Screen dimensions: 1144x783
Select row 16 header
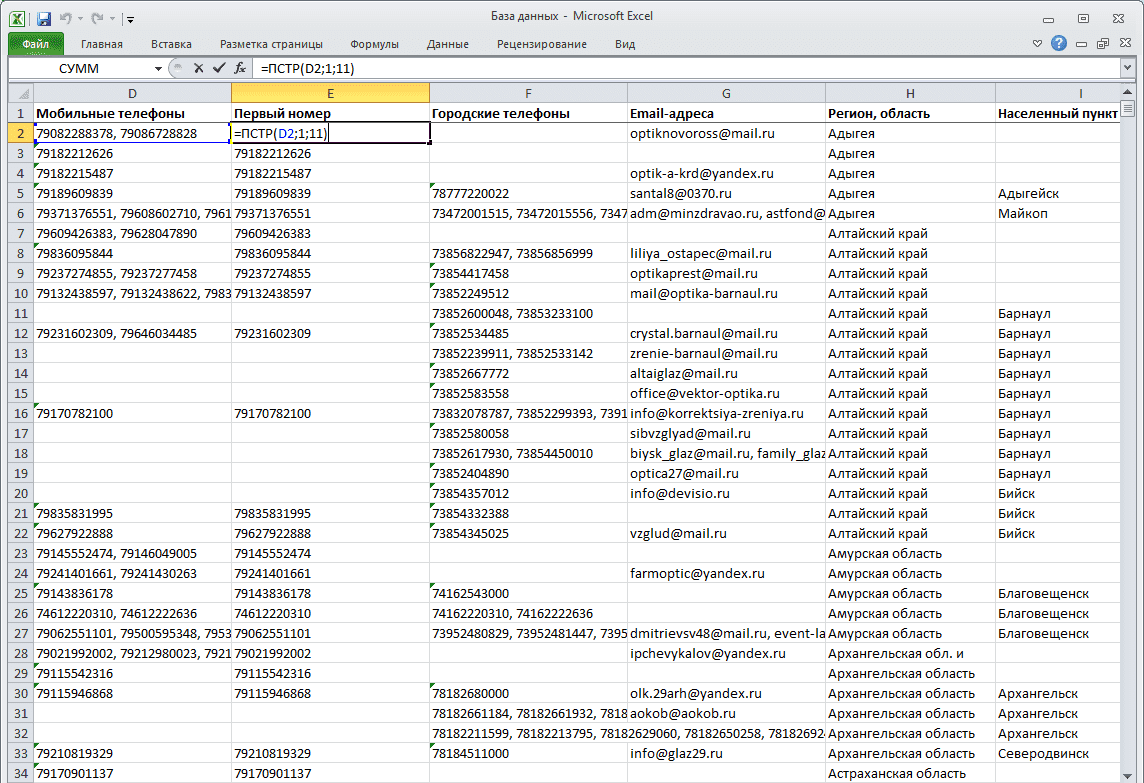[21, 413]
